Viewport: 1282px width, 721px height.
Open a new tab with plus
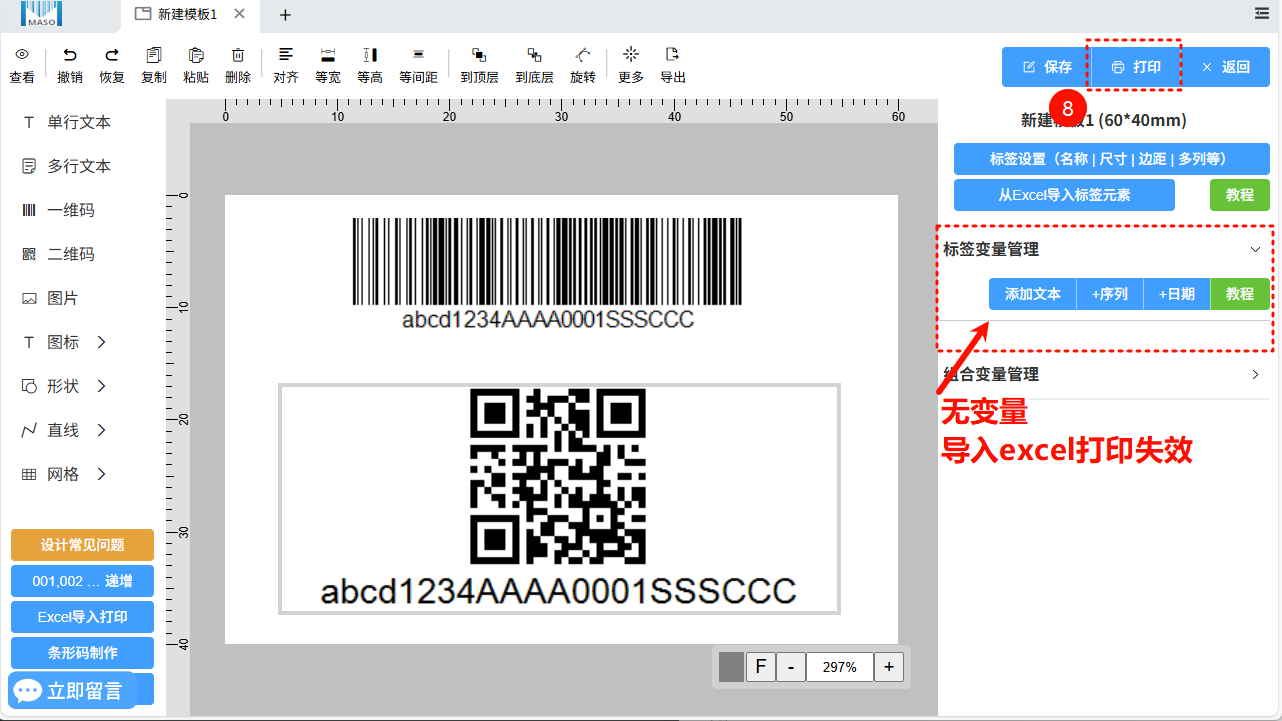pos(285,14)
